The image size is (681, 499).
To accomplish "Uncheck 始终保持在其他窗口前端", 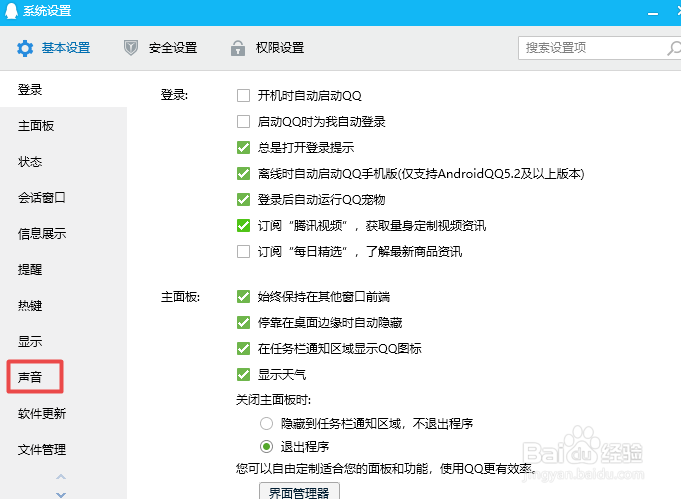I will point(243,297).
